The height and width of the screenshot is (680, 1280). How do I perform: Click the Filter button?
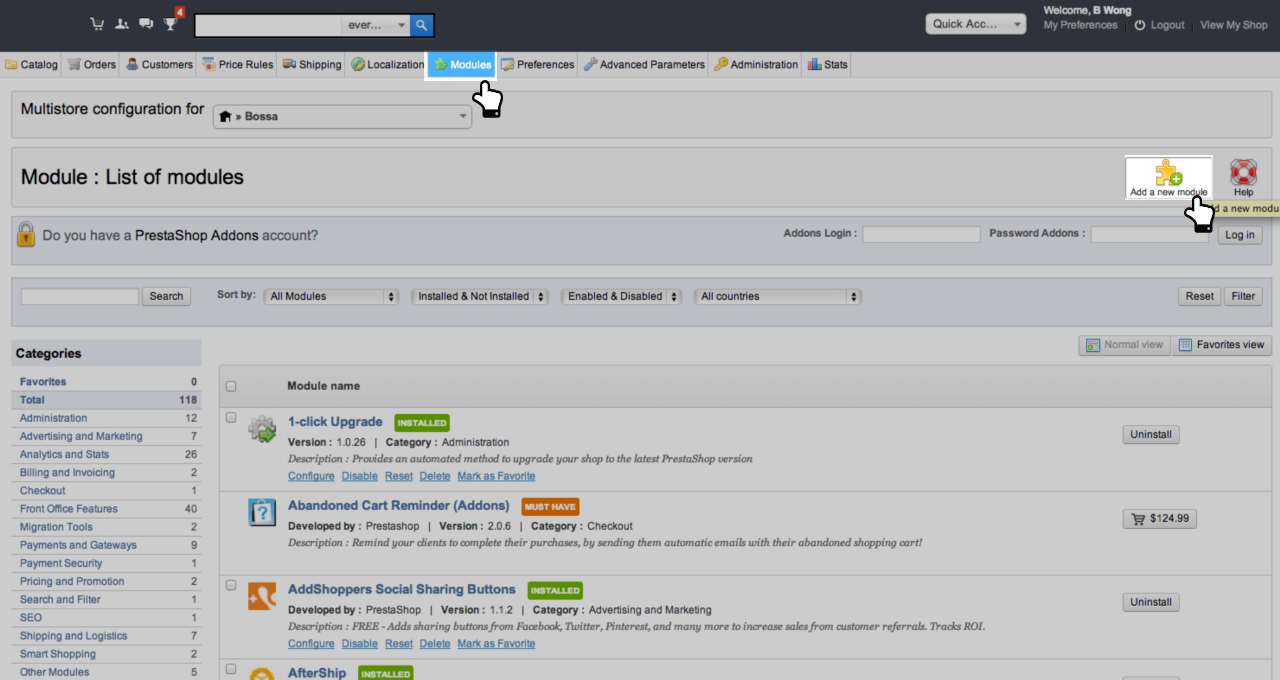tap(1242, 296)
